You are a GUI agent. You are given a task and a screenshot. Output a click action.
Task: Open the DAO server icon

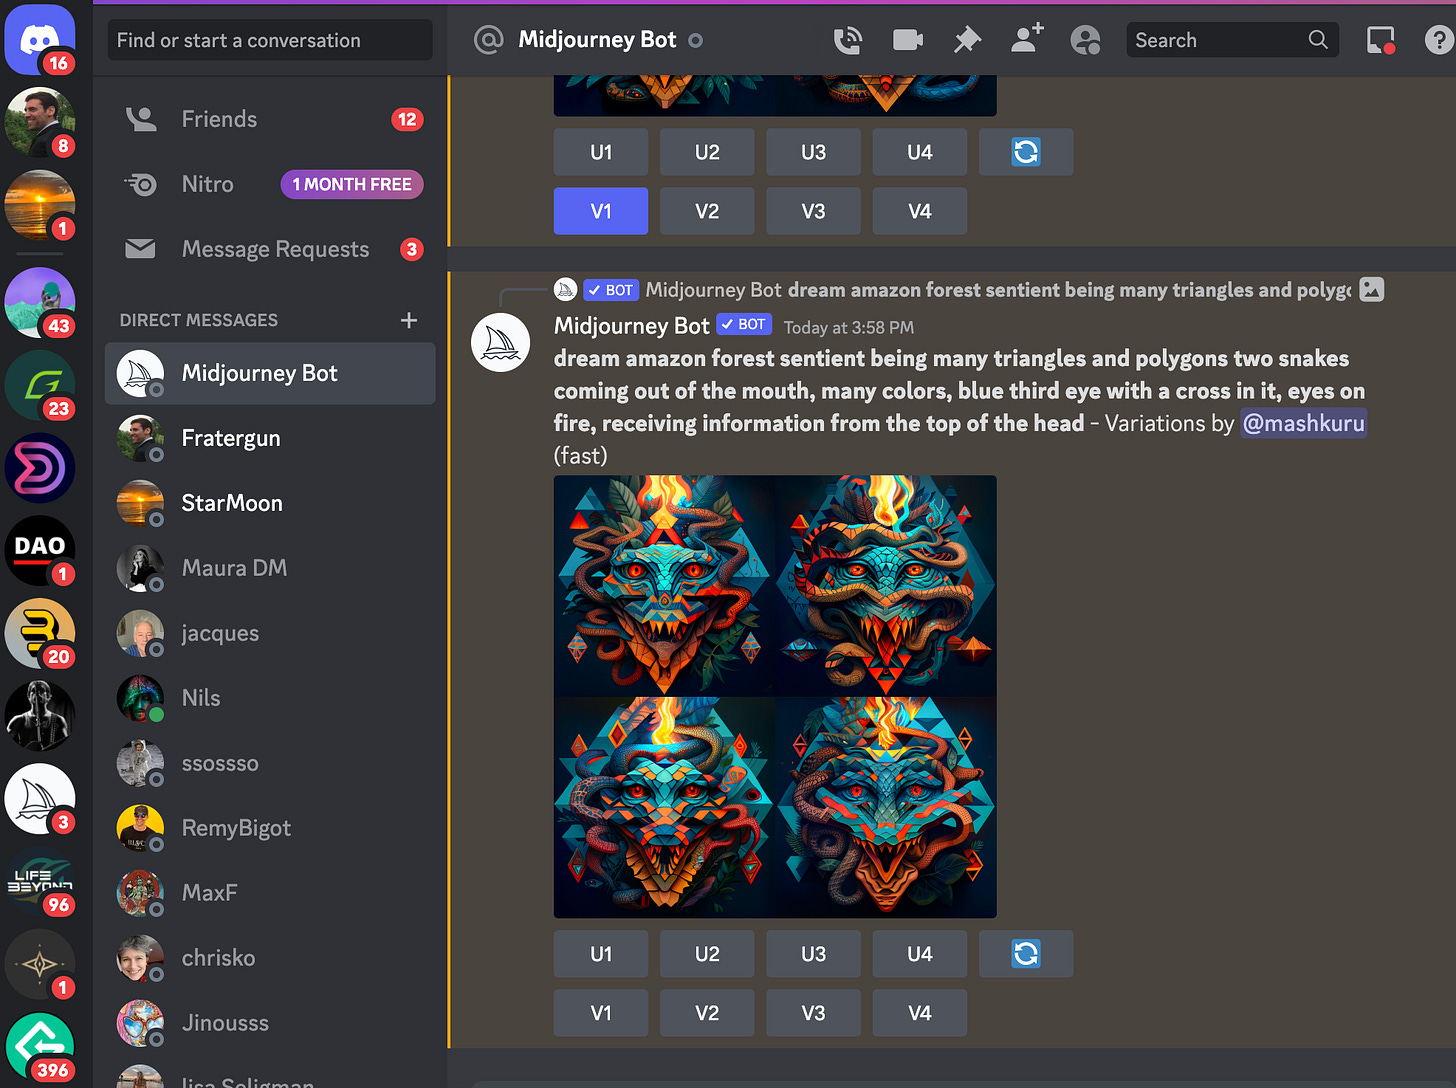[x=40, y=551]
